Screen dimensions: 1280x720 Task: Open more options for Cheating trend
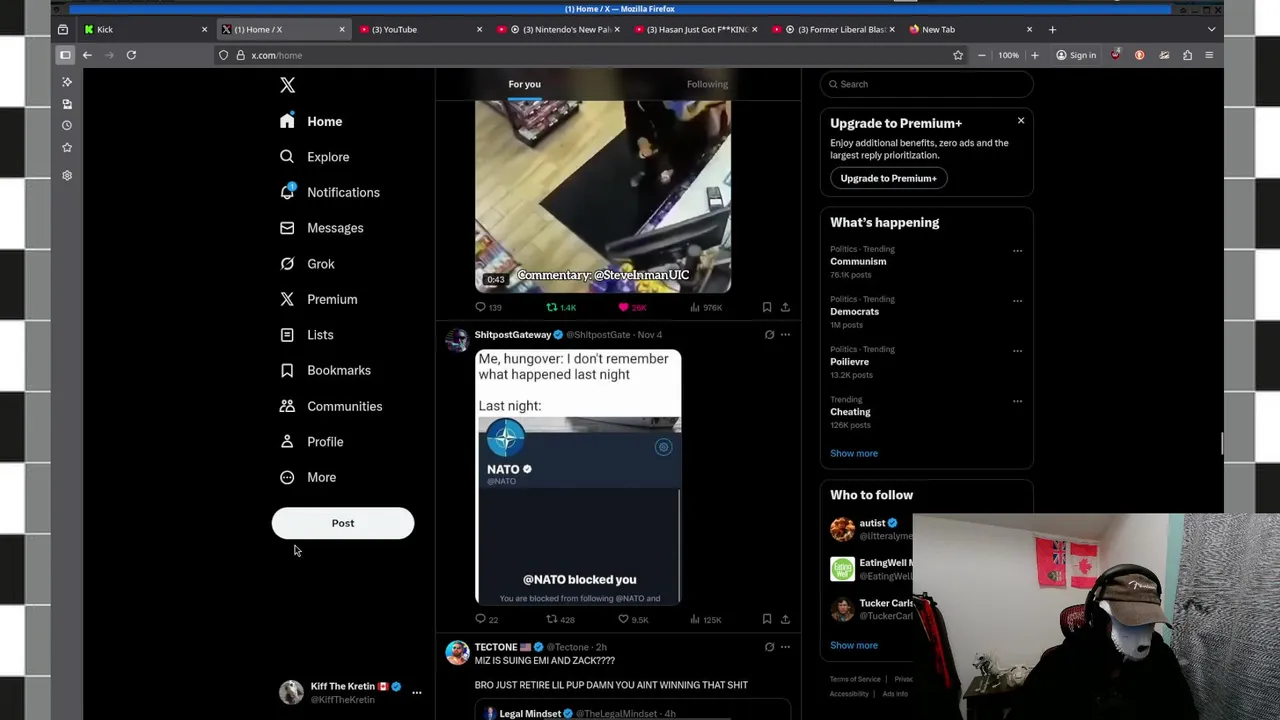point(1017,401)
